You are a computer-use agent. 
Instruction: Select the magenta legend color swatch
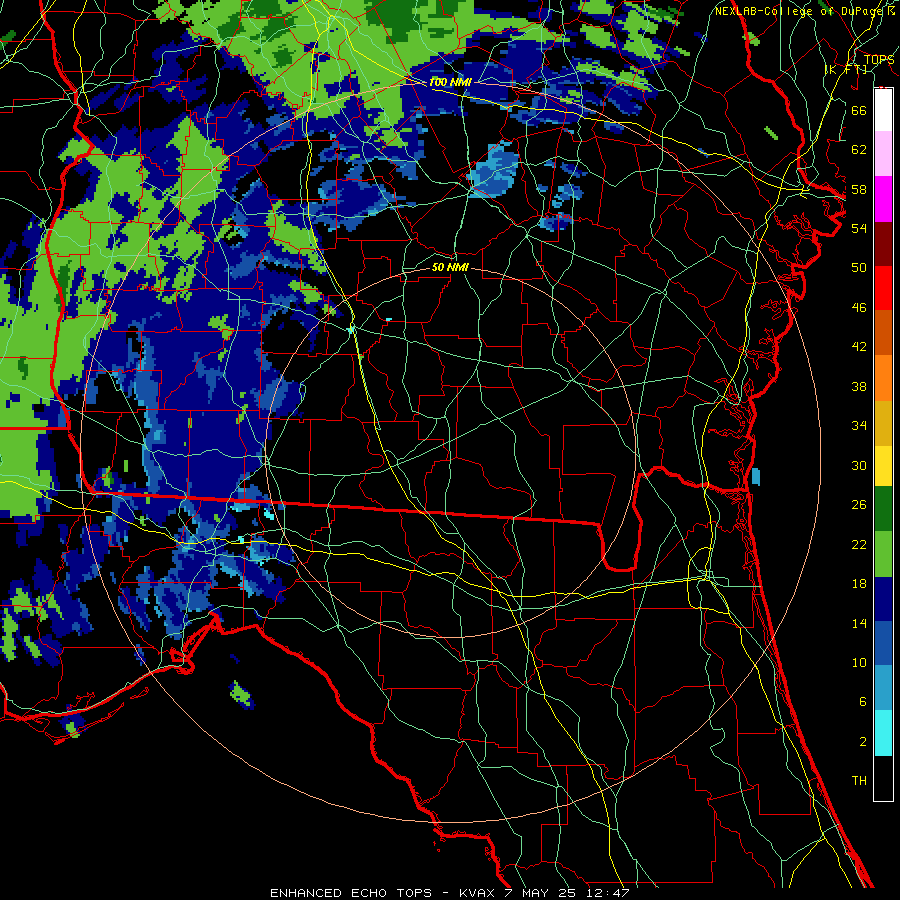coord(883,199)
